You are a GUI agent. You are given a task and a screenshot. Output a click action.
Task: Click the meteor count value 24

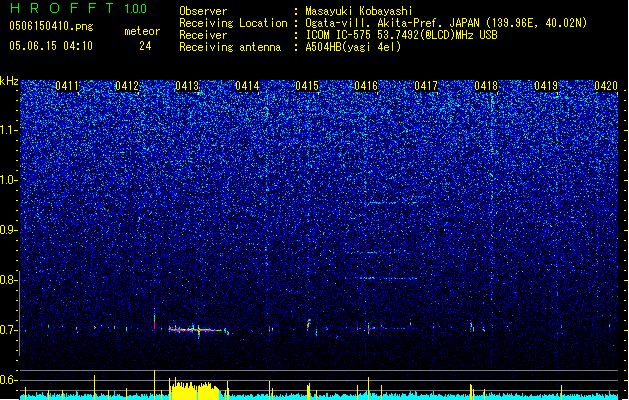tap(145, 46)
